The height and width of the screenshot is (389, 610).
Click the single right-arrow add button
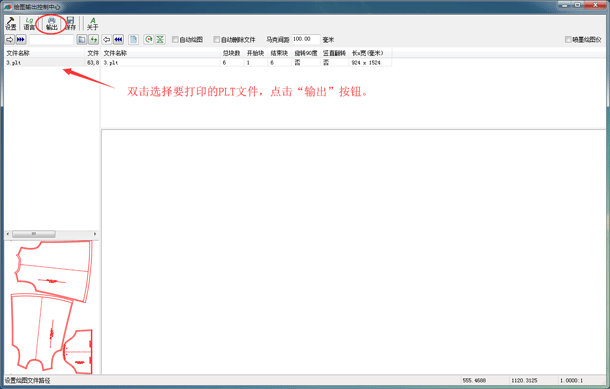pos(9,39)
